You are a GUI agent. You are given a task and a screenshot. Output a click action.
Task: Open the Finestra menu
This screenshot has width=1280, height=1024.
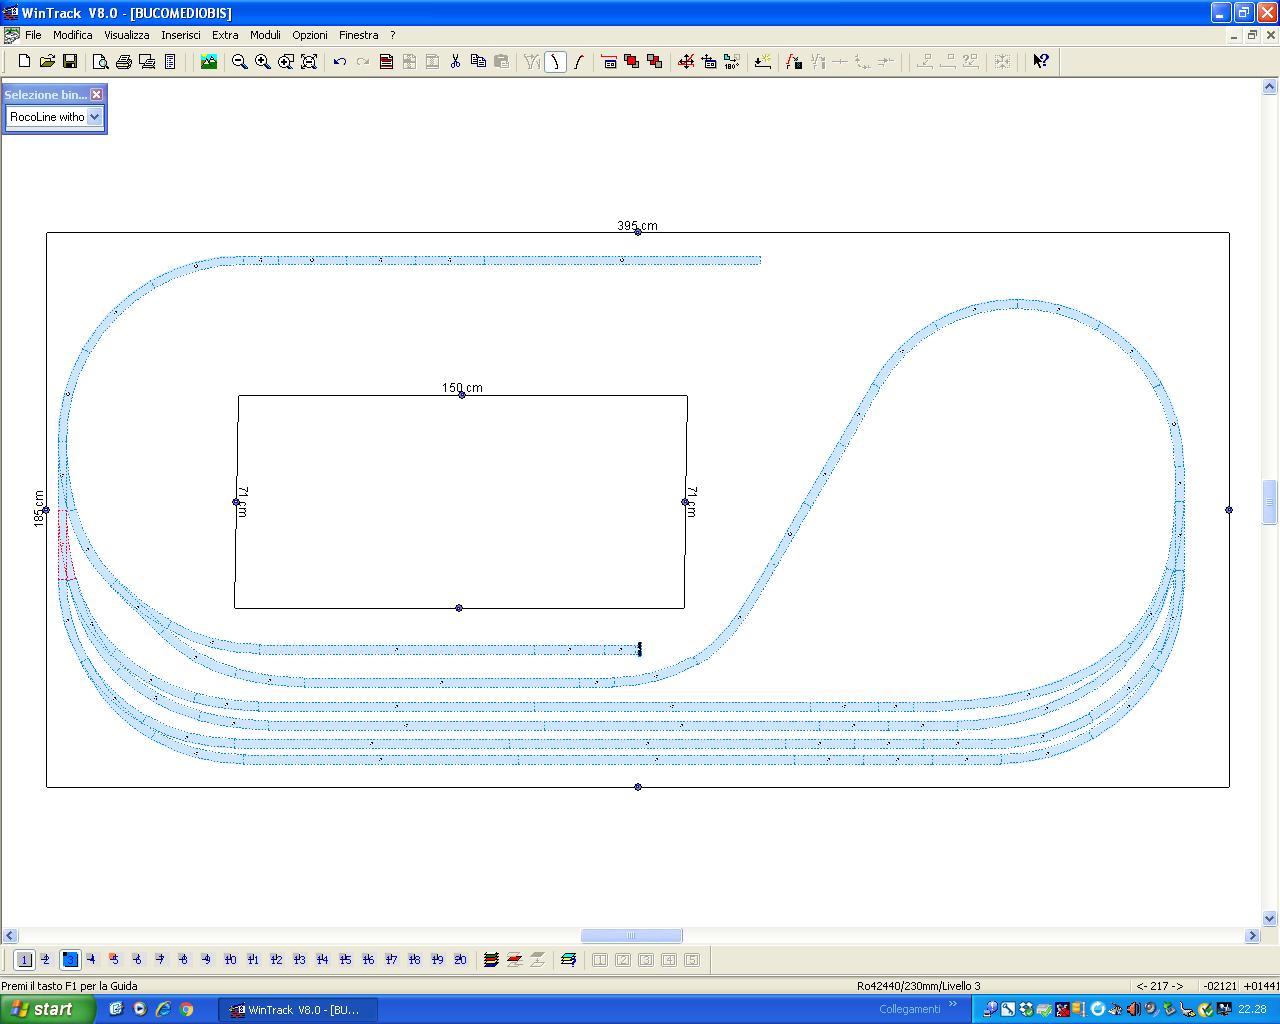click(359, 35)
